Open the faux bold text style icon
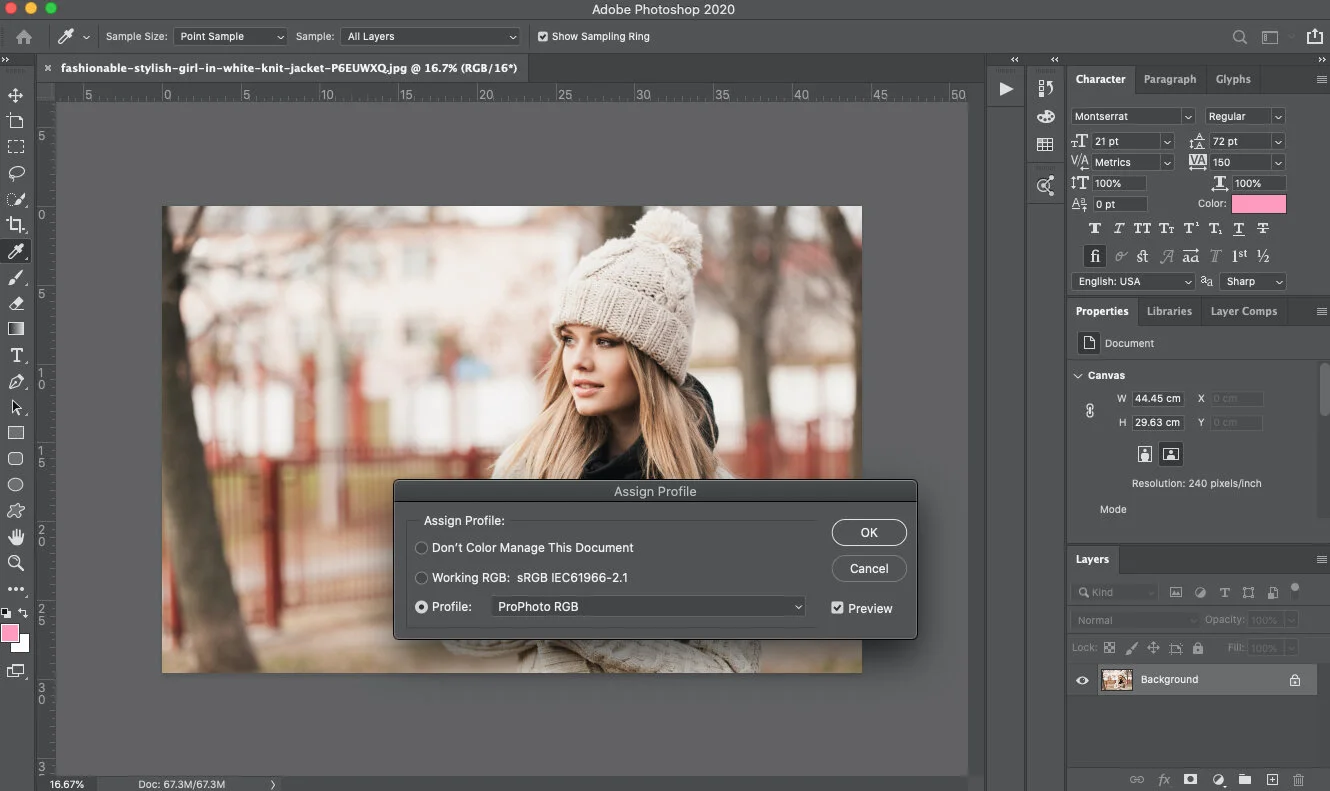The width and height of the screenshot is (1330, 791). [x=1094, y=228]
